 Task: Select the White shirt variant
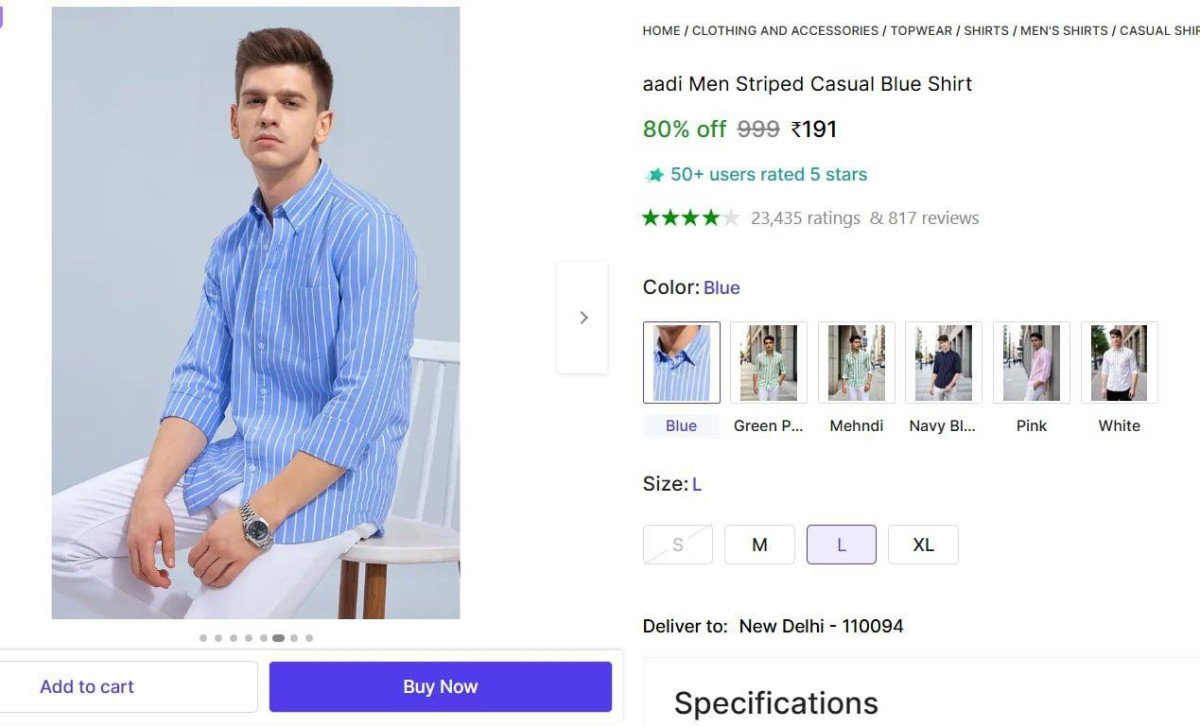tap(1119, 362)
